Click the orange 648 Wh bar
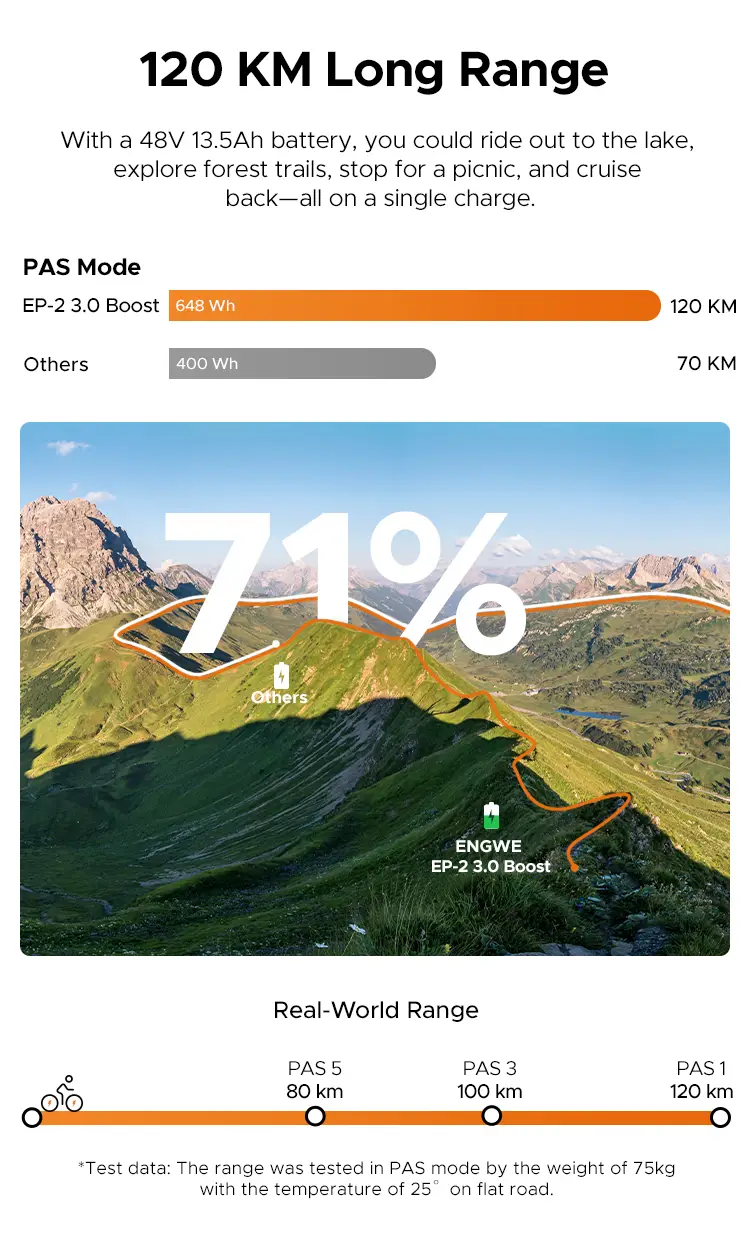The image size is (750, 1258). click(414, 305)
